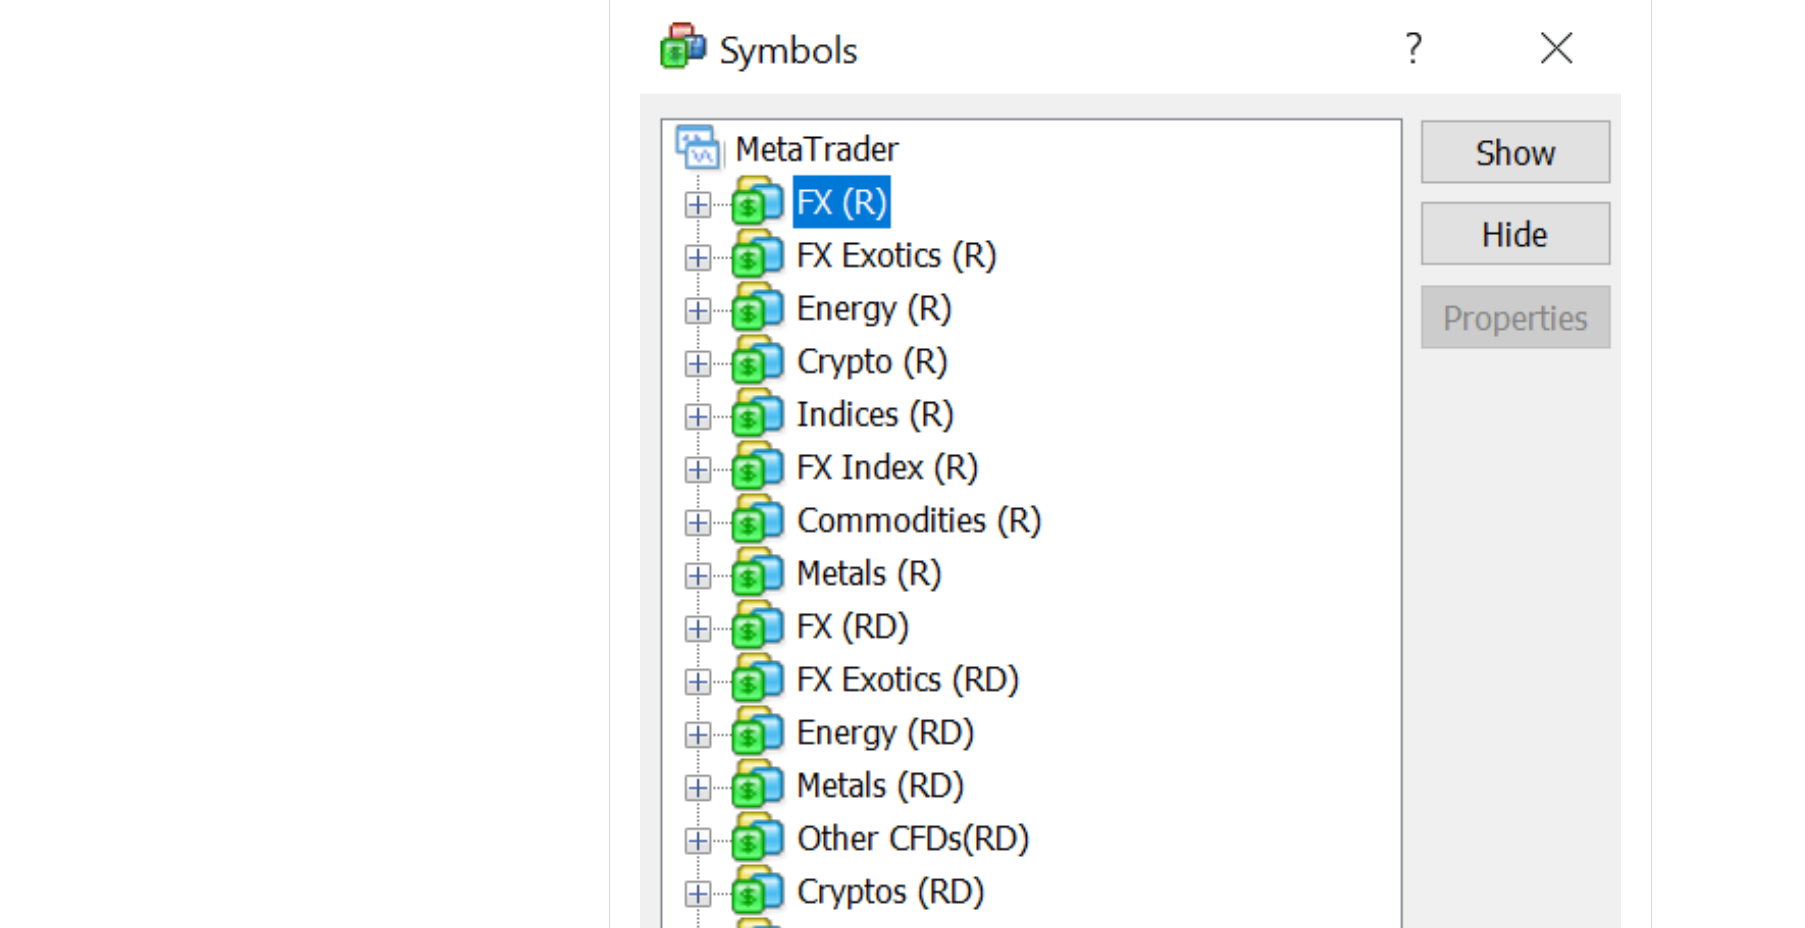Click the Properties button

tap(1515, 317)
